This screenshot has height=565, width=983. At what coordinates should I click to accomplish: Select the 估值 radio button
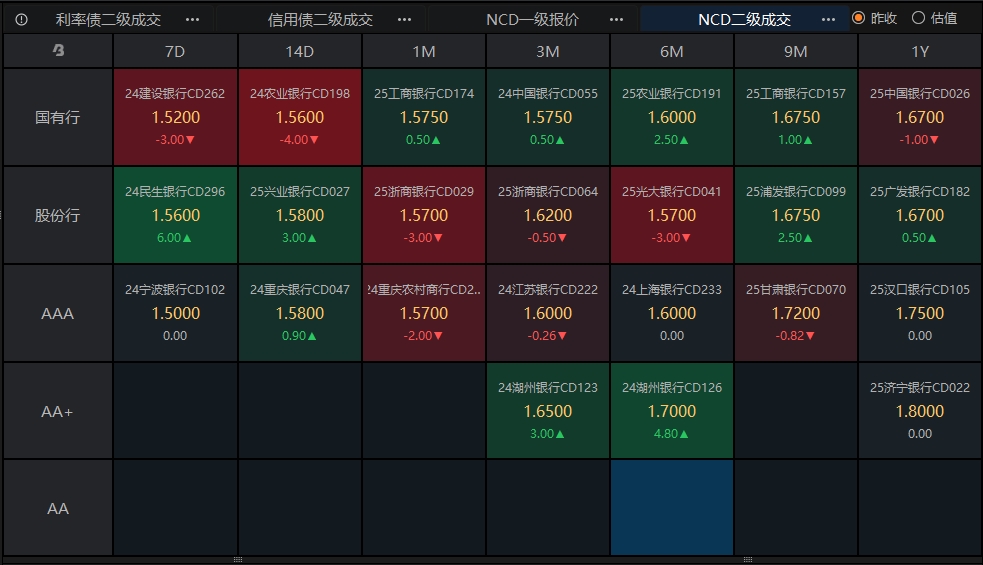[x=918, y=18]
